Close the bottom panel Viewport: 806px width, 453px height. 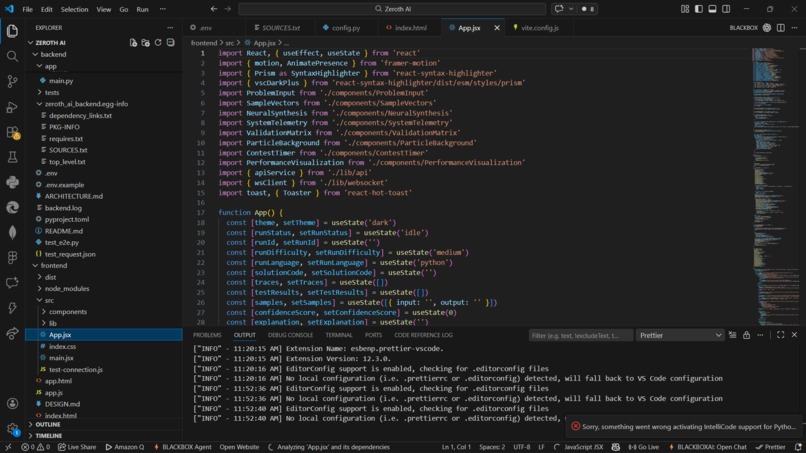[794, 335]
